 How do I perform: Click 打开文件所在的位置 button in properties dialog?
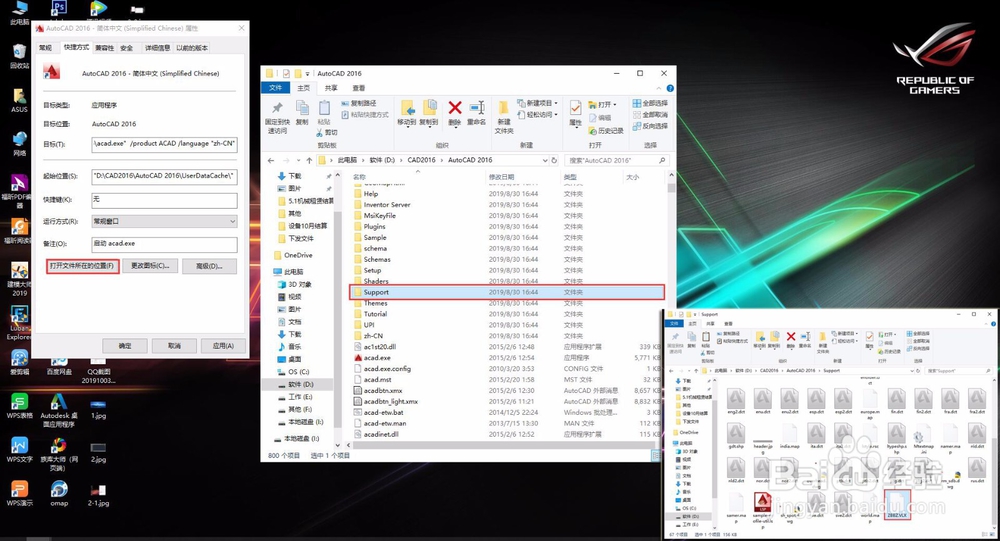pyautogui.click(x=82, y=266)
